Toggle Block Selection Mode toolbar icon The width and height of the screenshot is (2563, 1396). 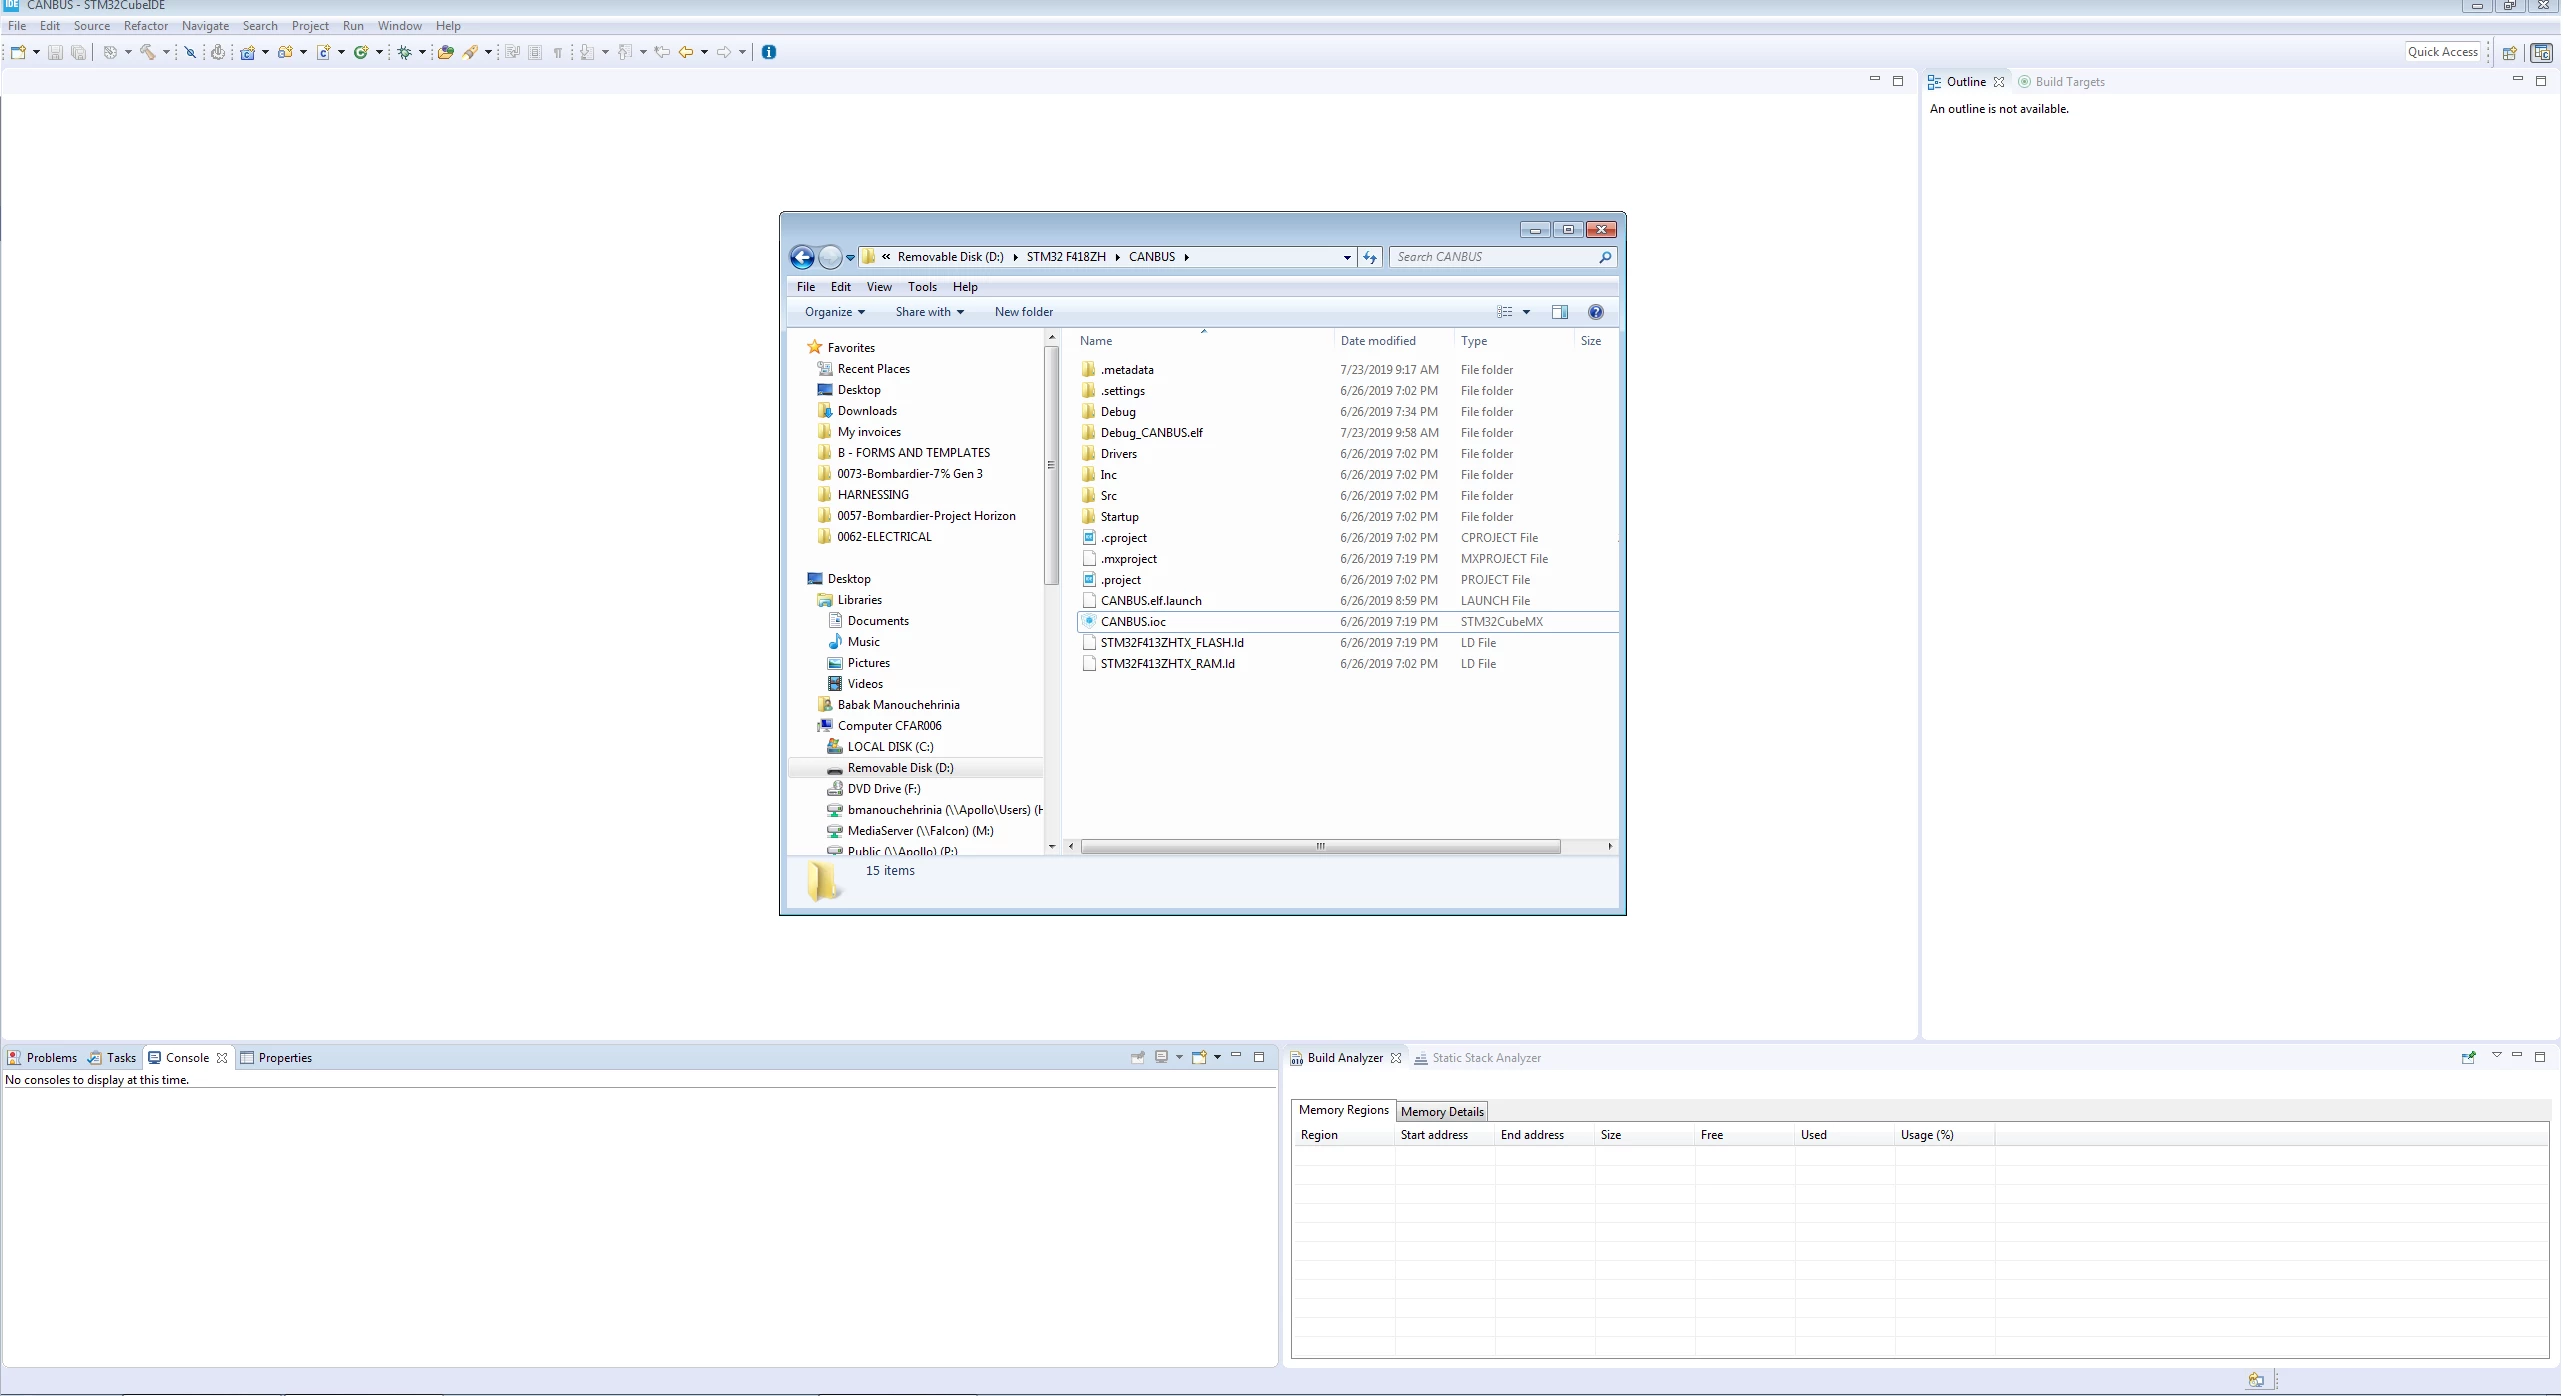tap(535, 52)
